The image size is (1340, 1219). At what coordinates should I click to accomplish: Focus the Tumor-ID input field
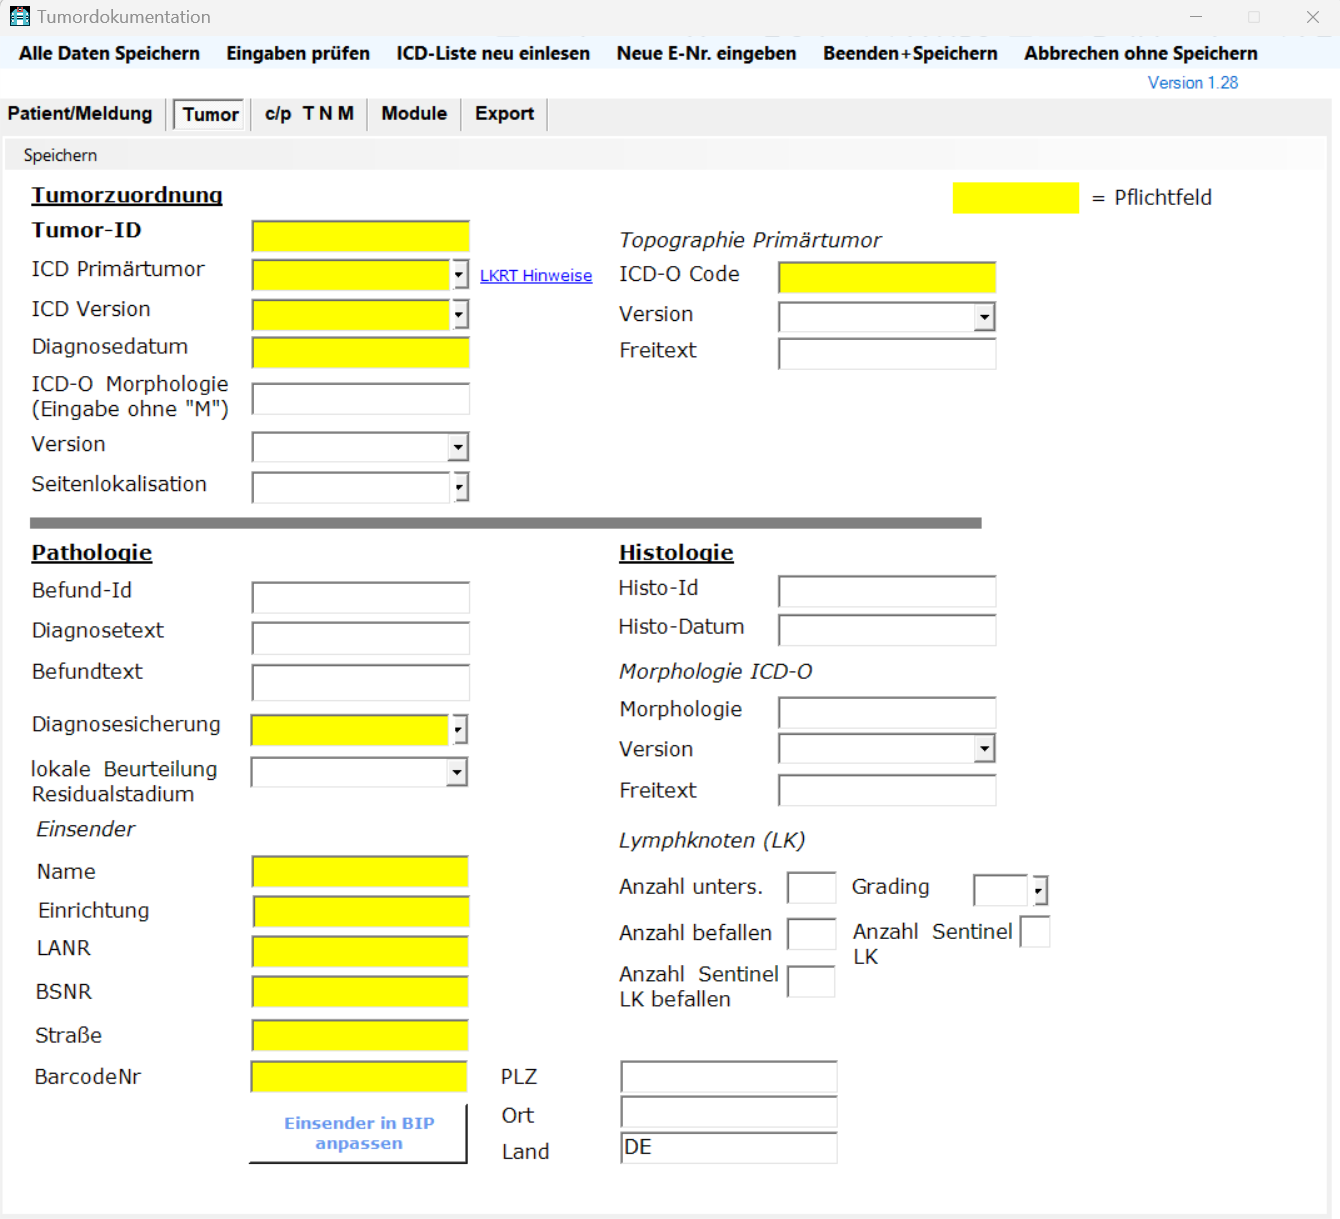(x=360, y=236)
